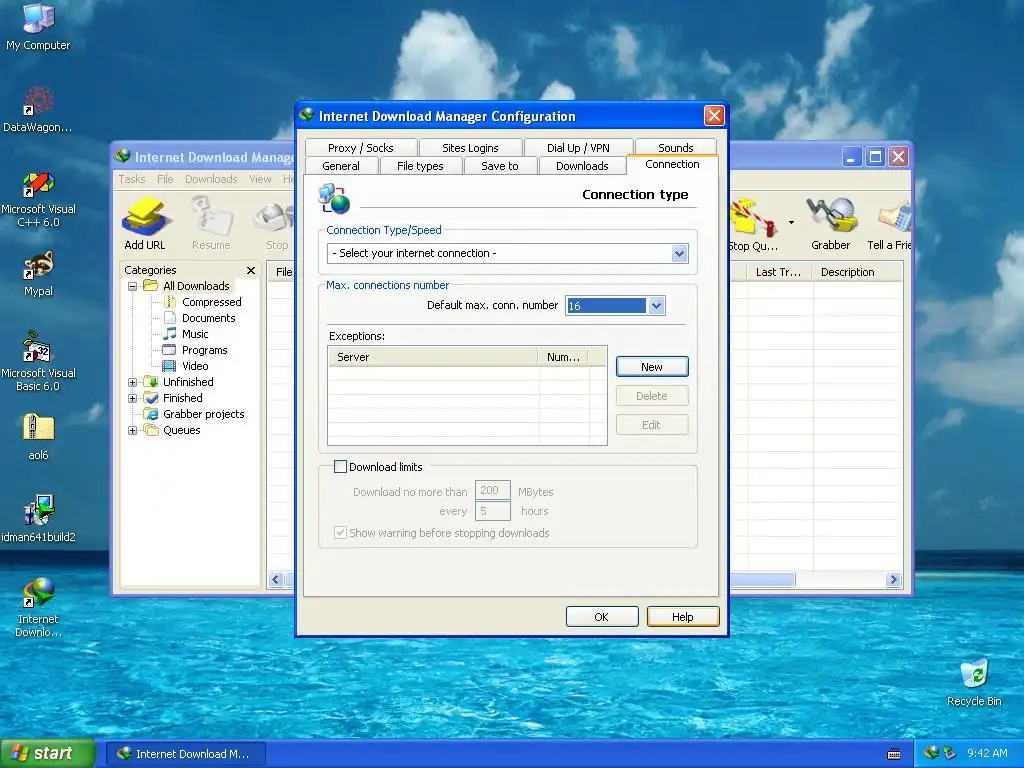Viewport: 1024px width, 768px height.
Task: Open Default max. conn. number dropdown
Action: pos(656,305)
